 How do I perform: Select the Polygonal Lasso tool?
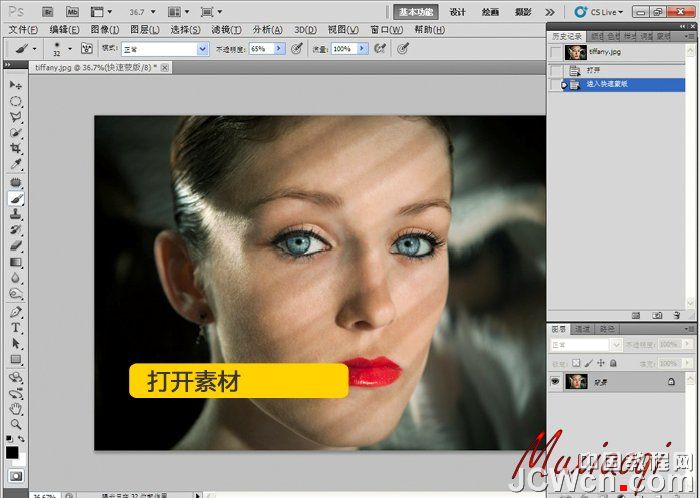[x=16, y=117]
